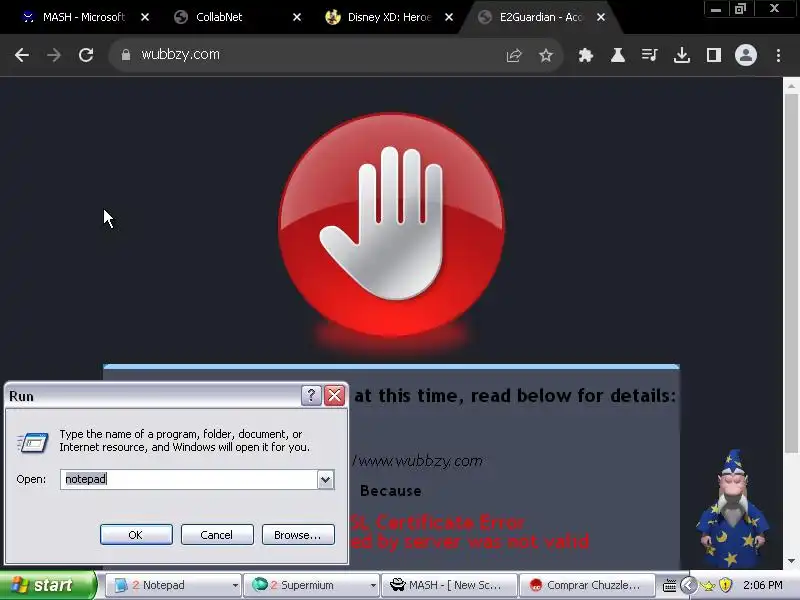This screenshot has width=800, height=600.
Task: Click the security shield tray icon
Action: click(x=725, y=585)
